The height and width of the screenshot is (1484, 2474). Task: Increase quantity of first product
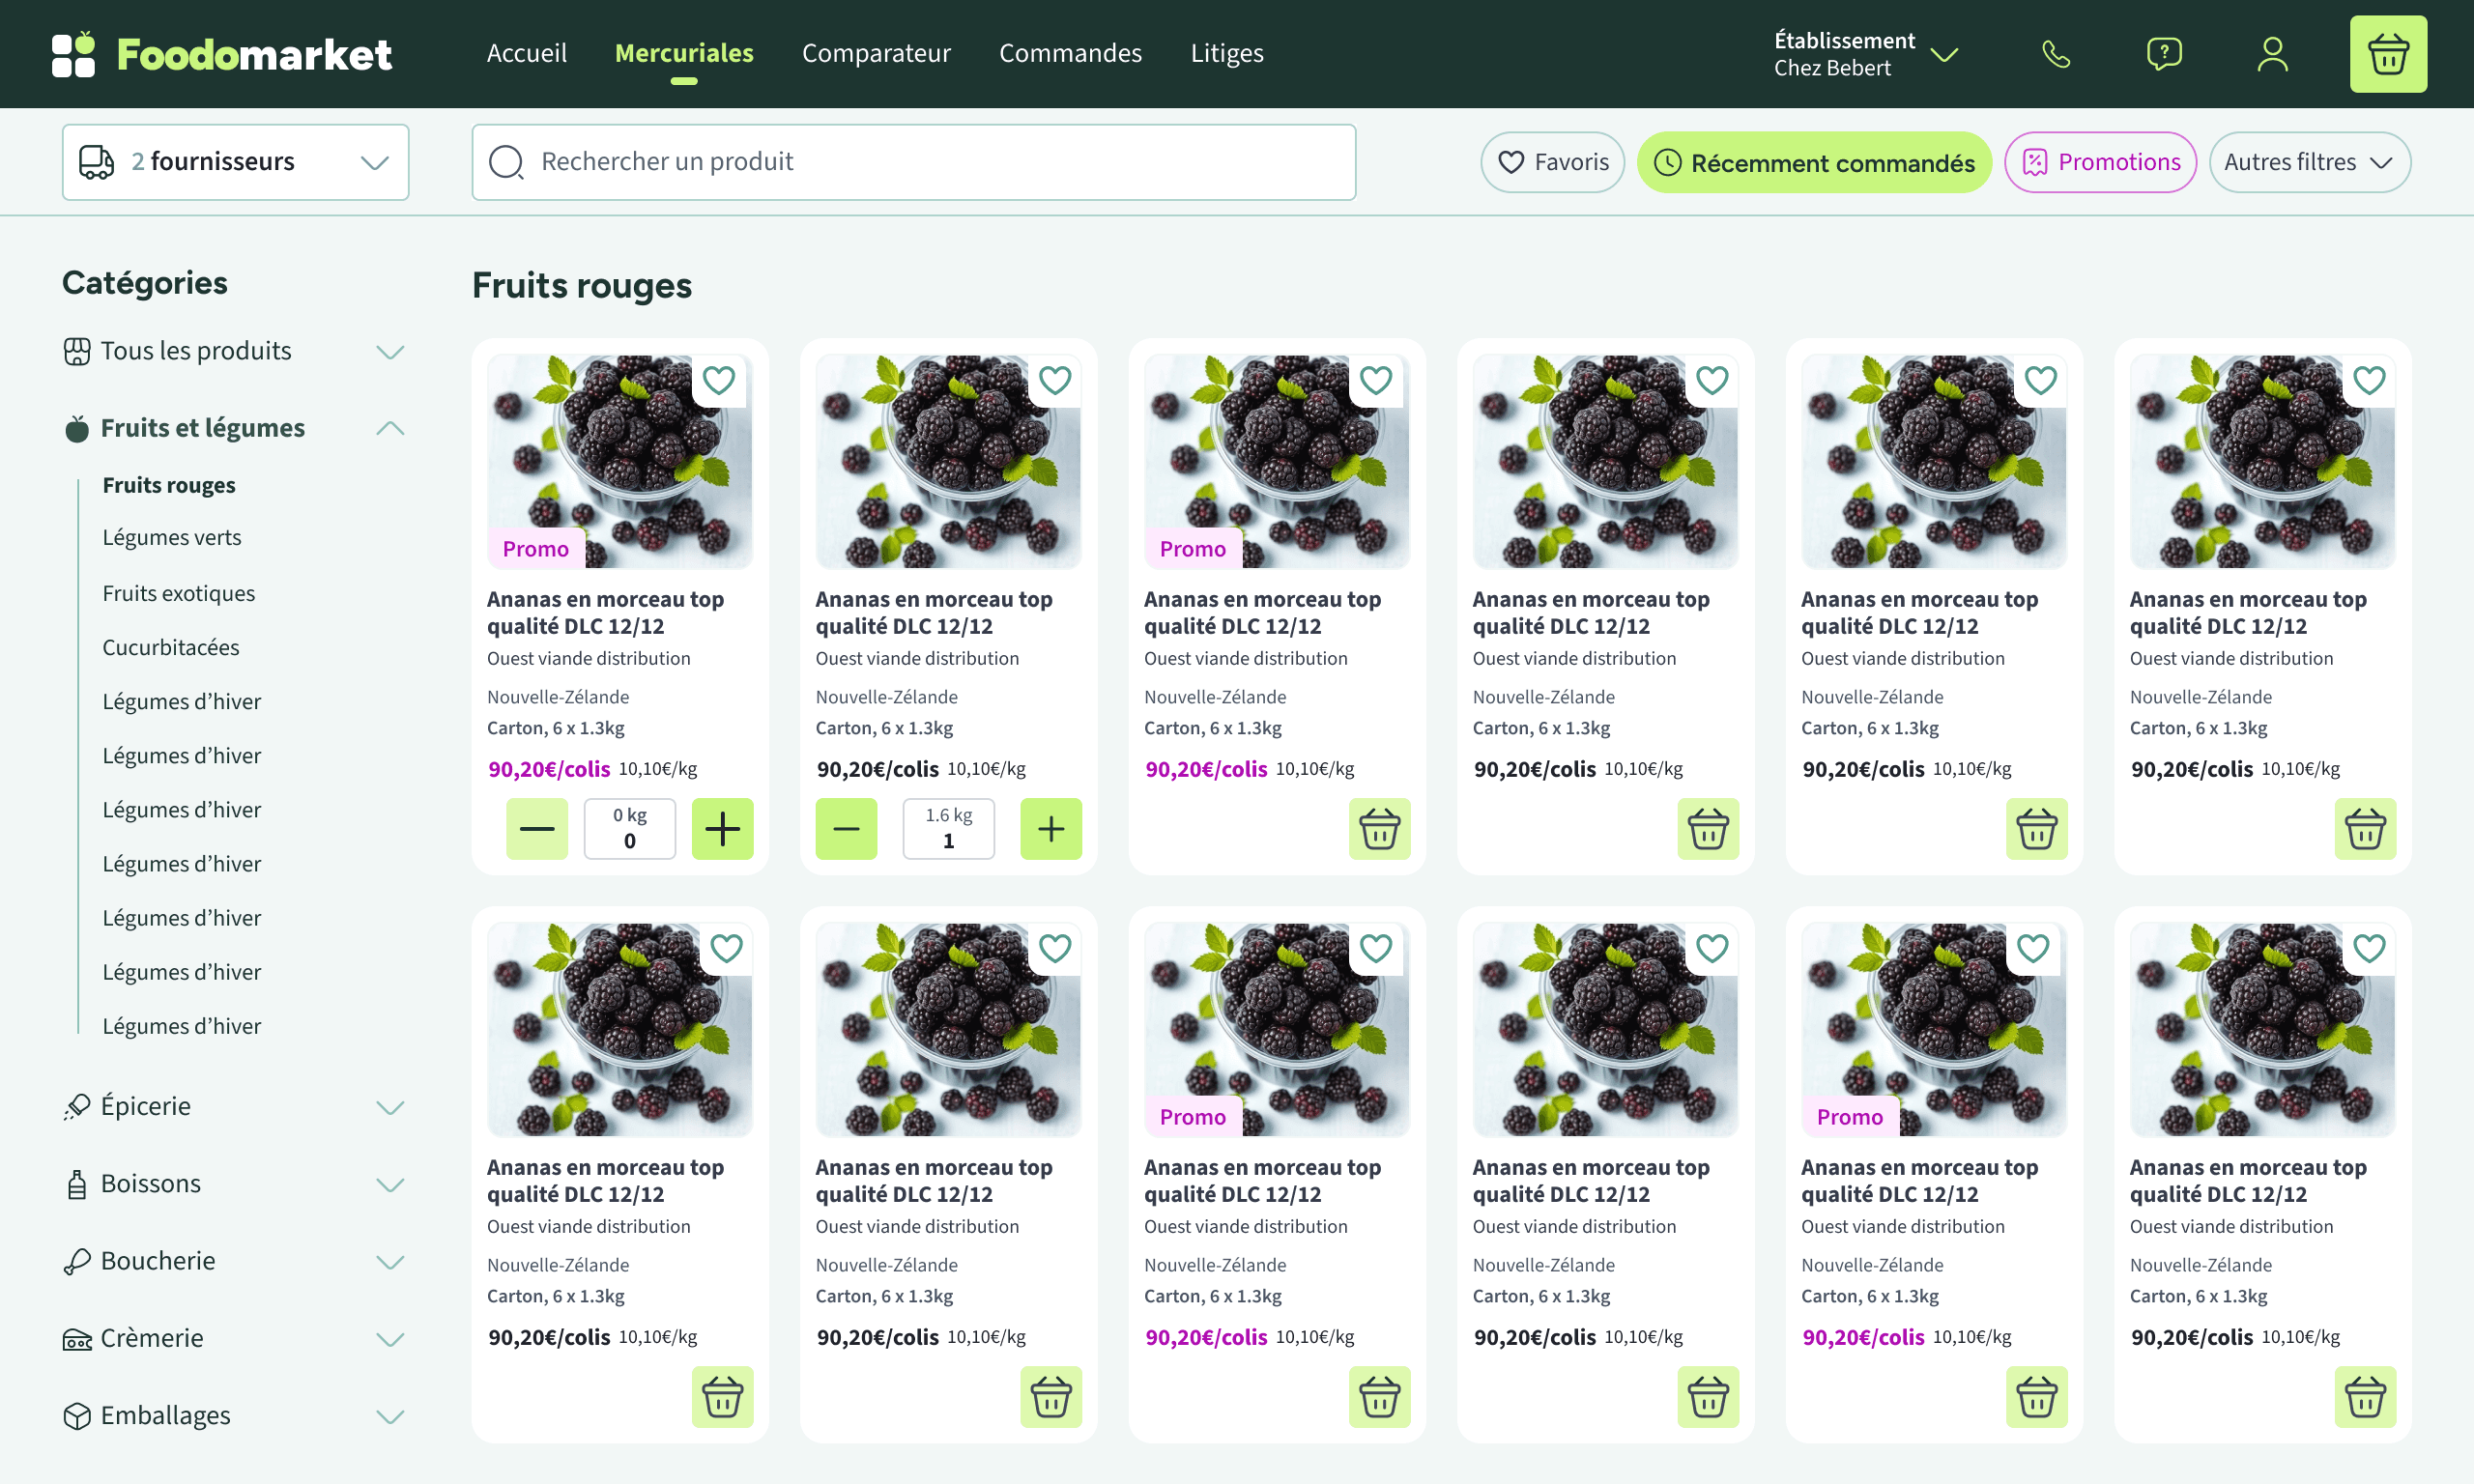pos(722,828)
